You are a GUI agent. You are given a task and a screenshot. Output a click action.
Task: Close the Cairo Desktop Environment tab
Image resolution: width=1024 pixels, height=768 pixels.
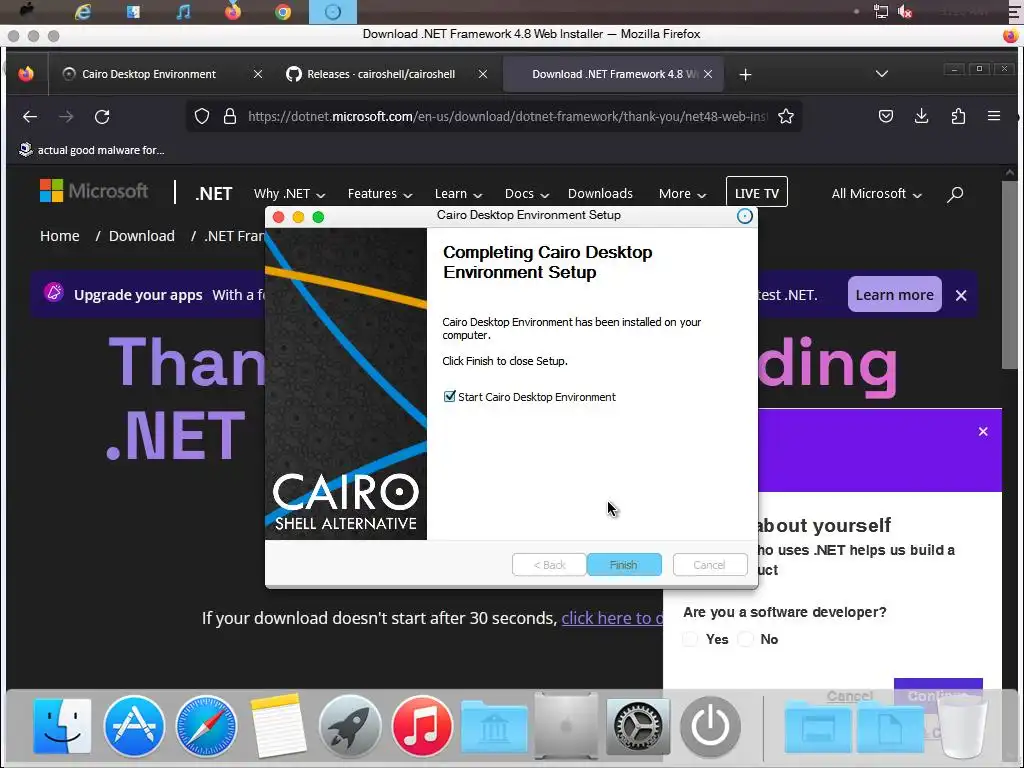(x=258, y=74)
